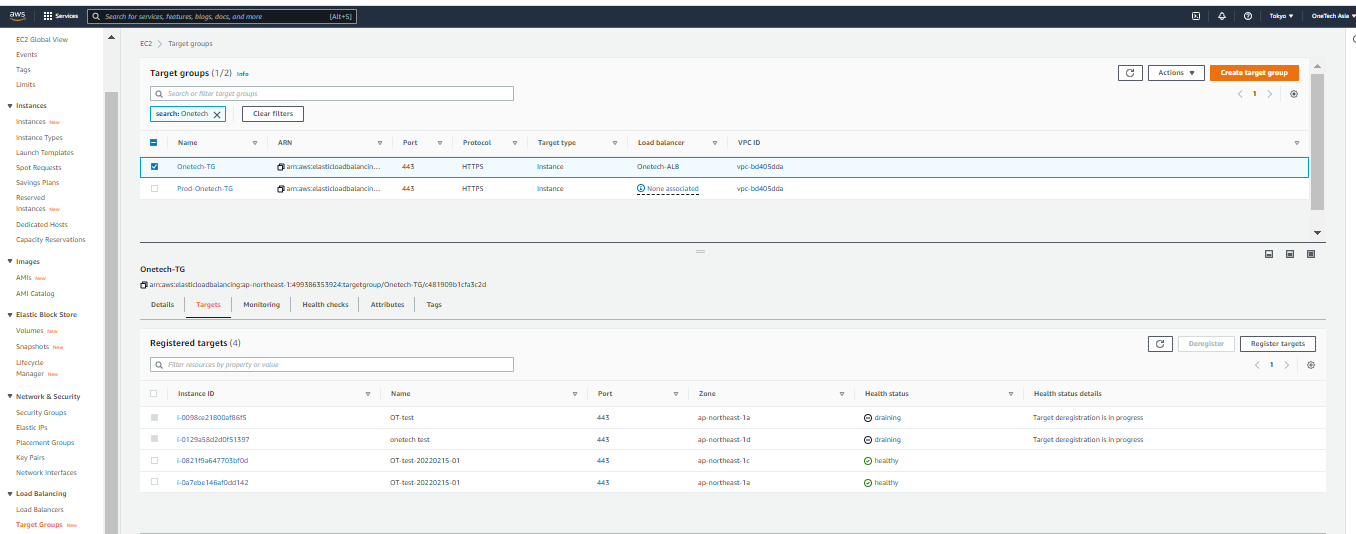Open the Tokyo region selector
Screen dimensions: 1356x534
click(x=1281, y=16)
